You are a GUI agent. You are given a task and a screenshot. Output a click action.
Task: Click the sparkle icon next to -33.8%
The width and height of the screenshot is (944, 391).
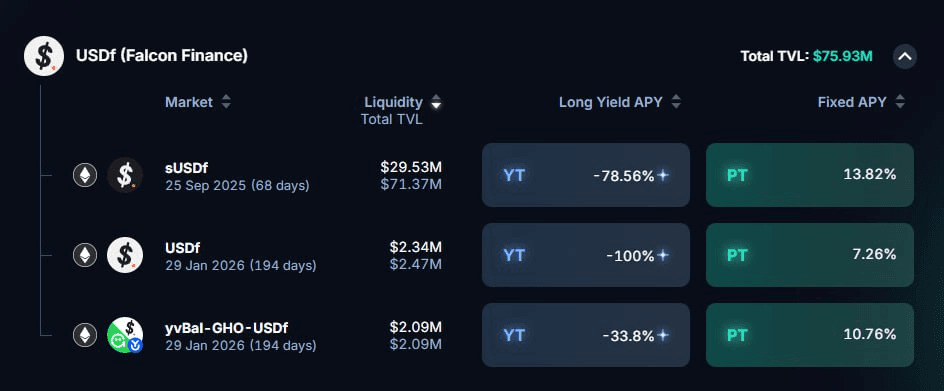tap(663, 335)
